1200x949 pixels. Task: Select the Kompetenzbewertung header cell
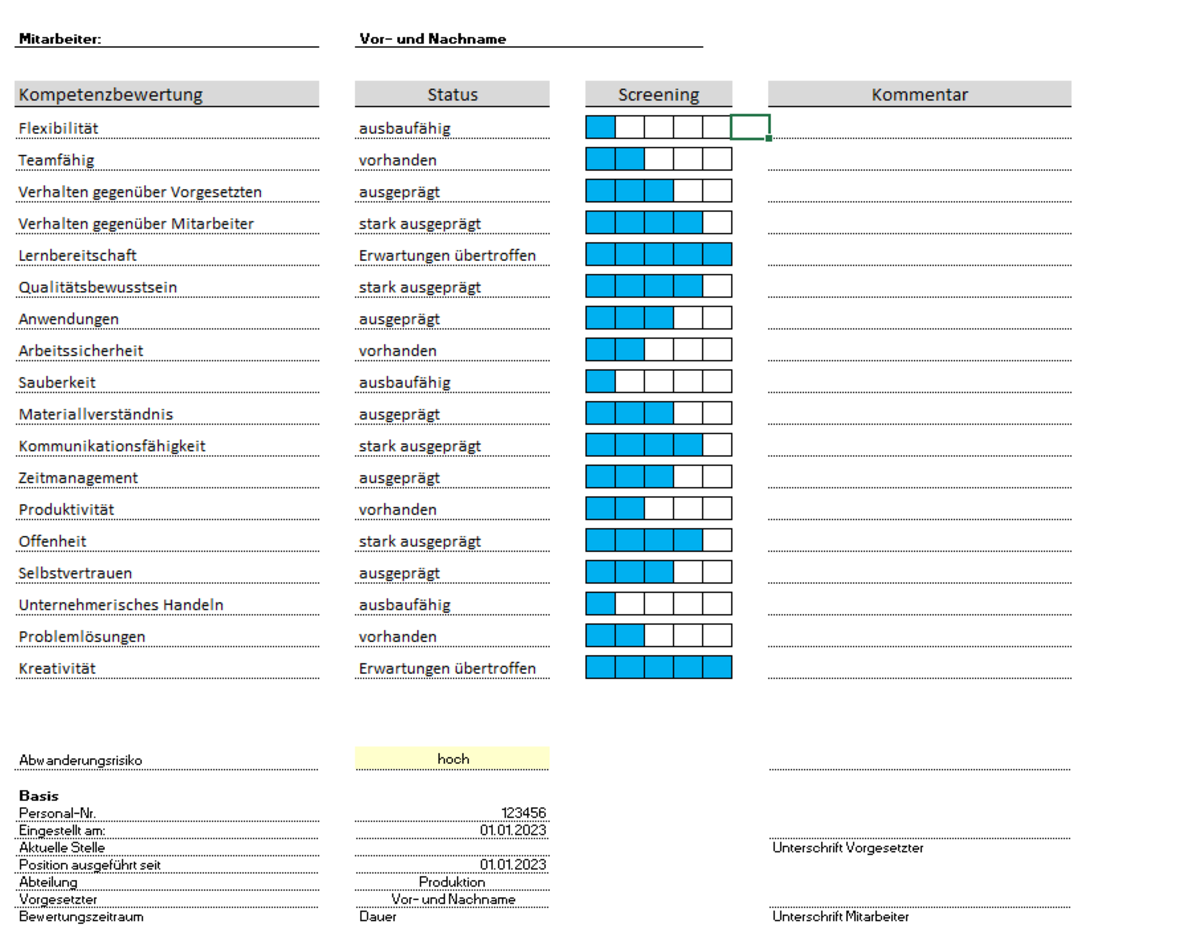click(x=166, y=95)
